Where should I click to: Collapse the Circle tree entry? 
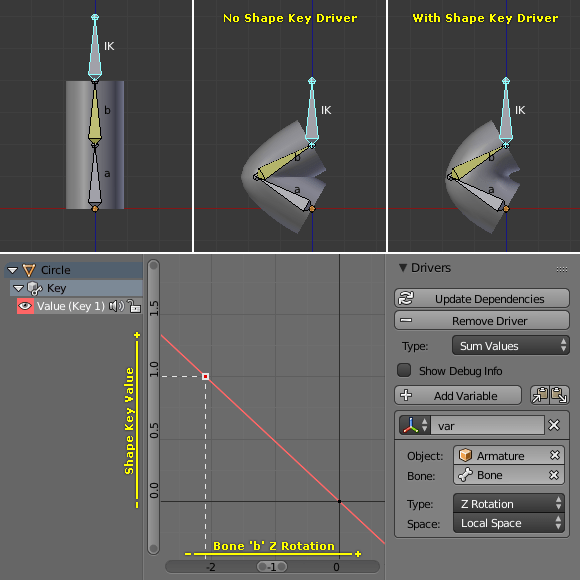(13, 270)
